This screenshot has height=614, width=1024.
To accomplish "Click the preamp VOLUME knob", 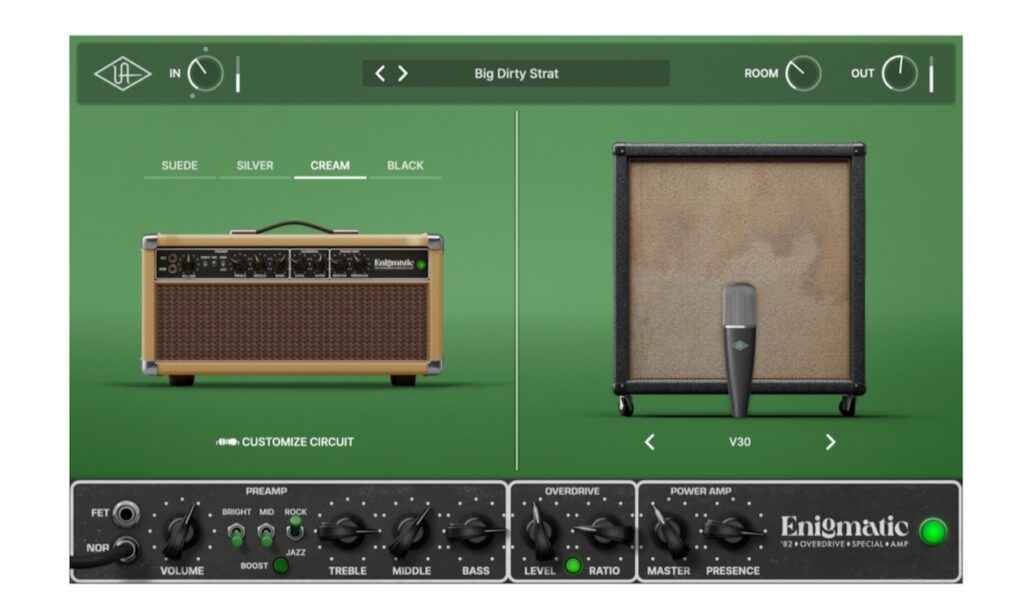I will [181, 532].
